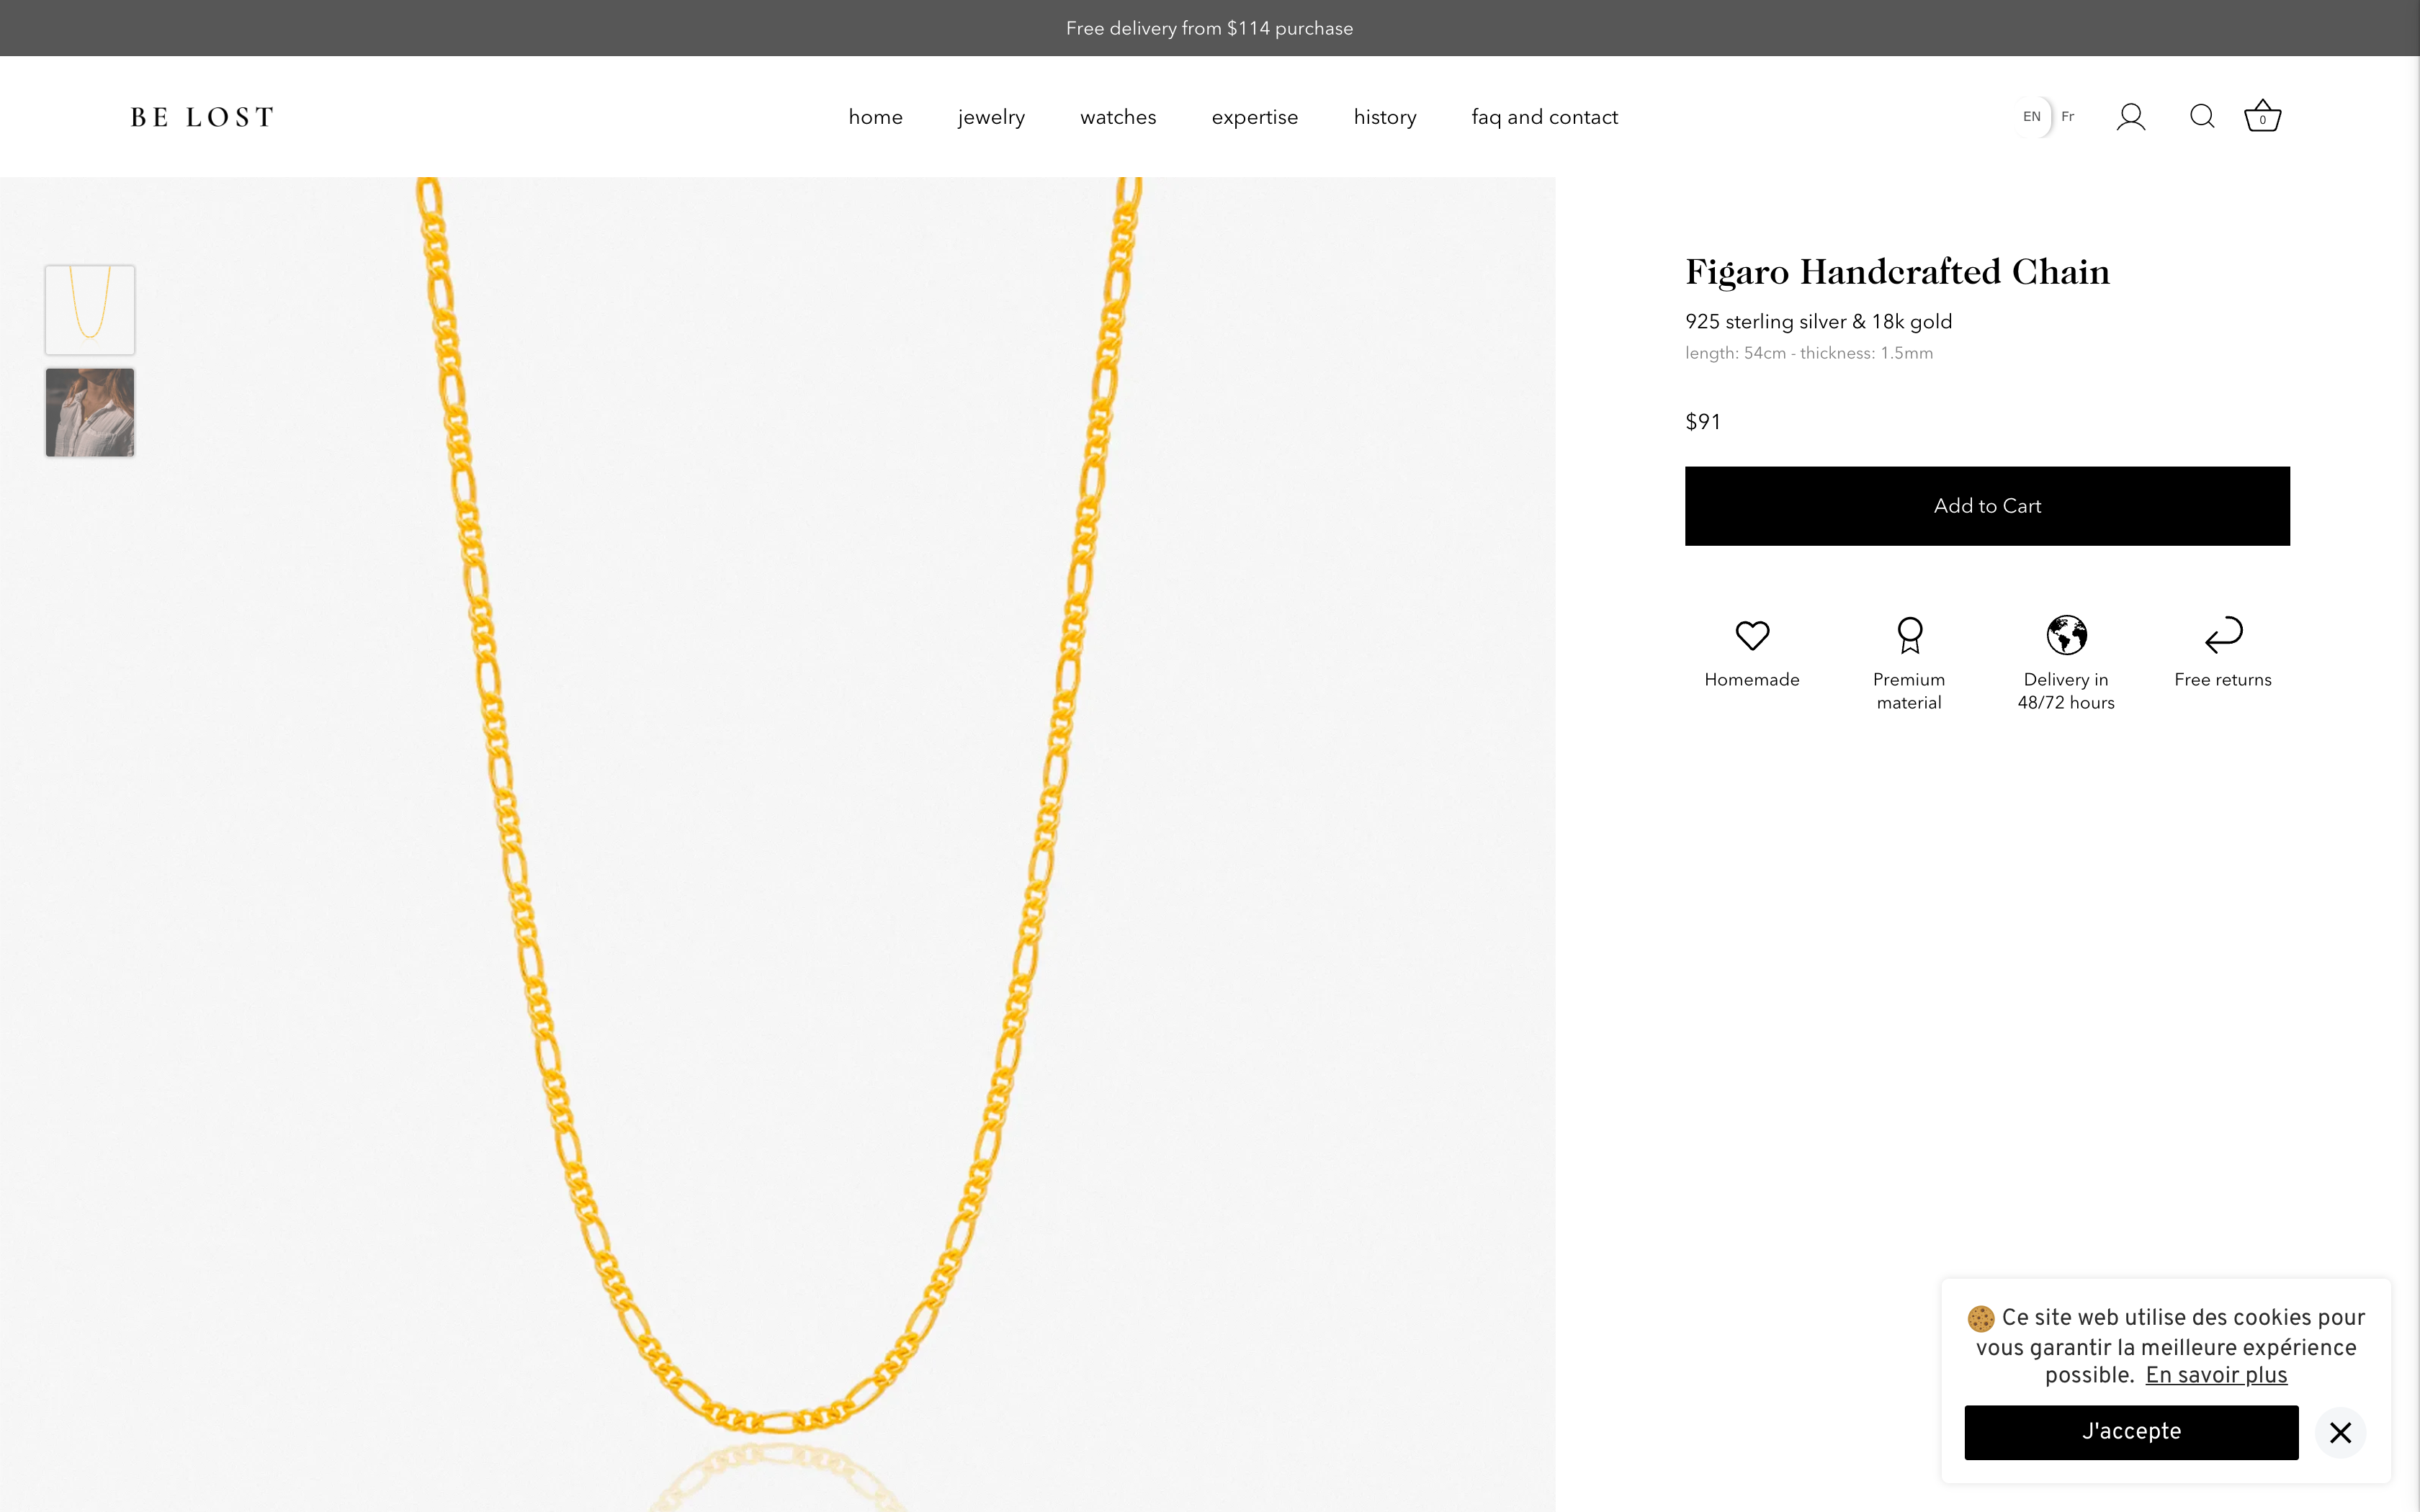The height and width of the screenshot is (1512, 2420).
Task: Go to the watches menu
Action: [x=1118, y=117]
